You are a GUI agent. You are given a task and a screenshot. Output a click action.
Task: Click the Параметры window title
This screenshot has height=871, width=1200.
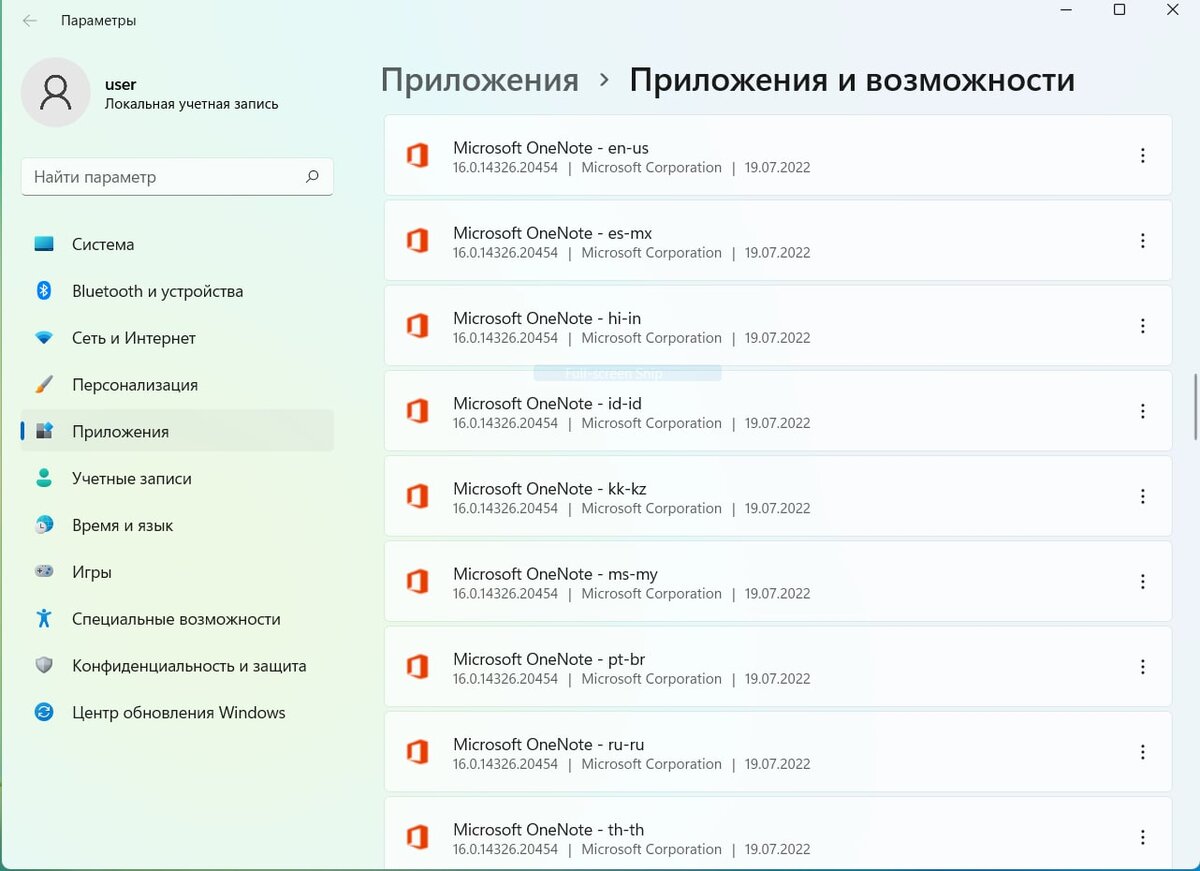coord(98,20)
